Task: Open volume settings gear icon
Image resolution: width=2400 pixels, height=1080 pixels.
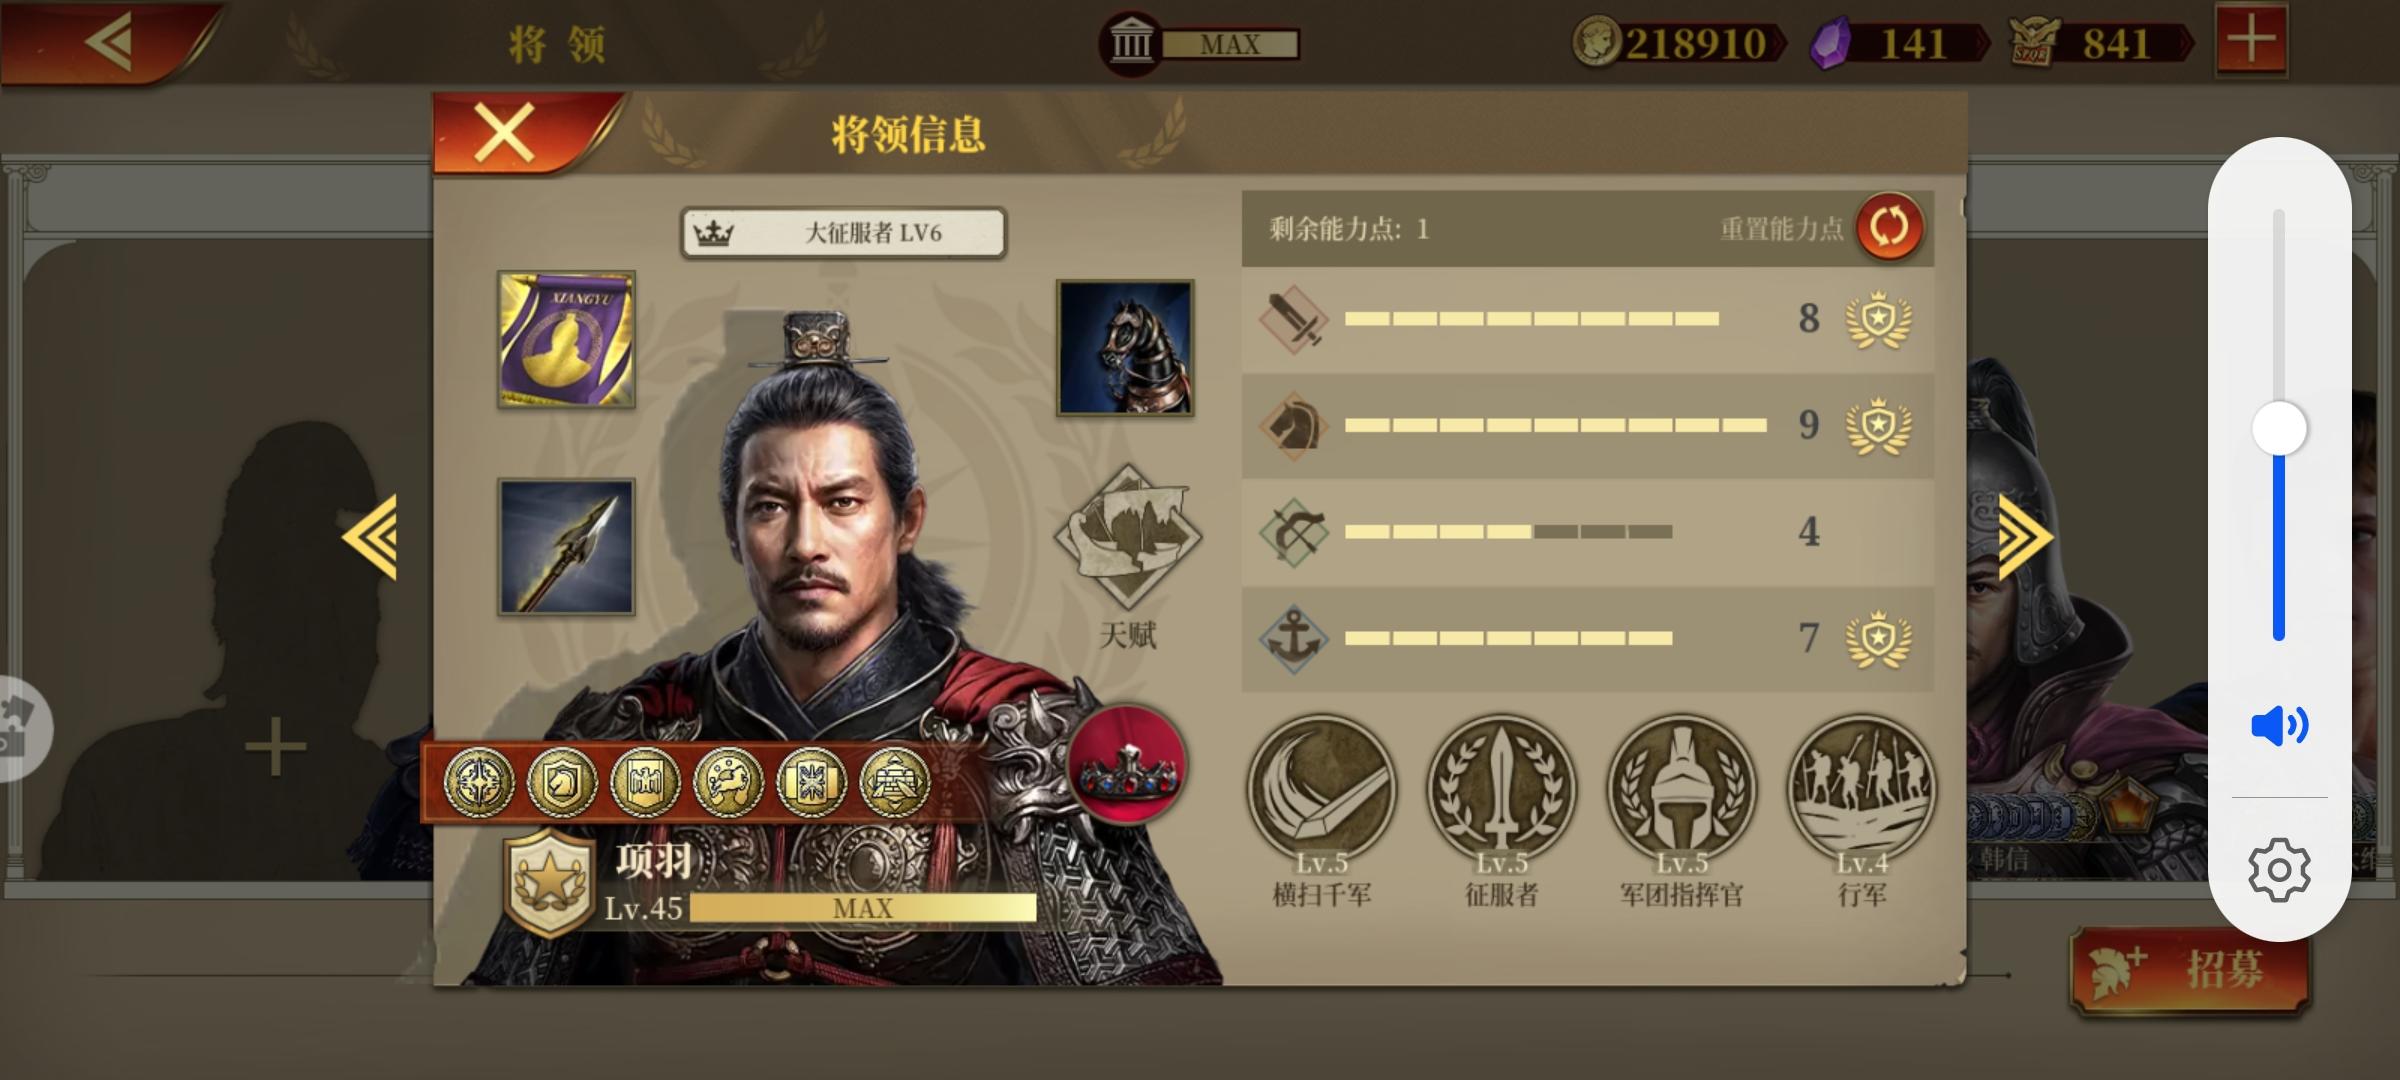Action: 2279,870
